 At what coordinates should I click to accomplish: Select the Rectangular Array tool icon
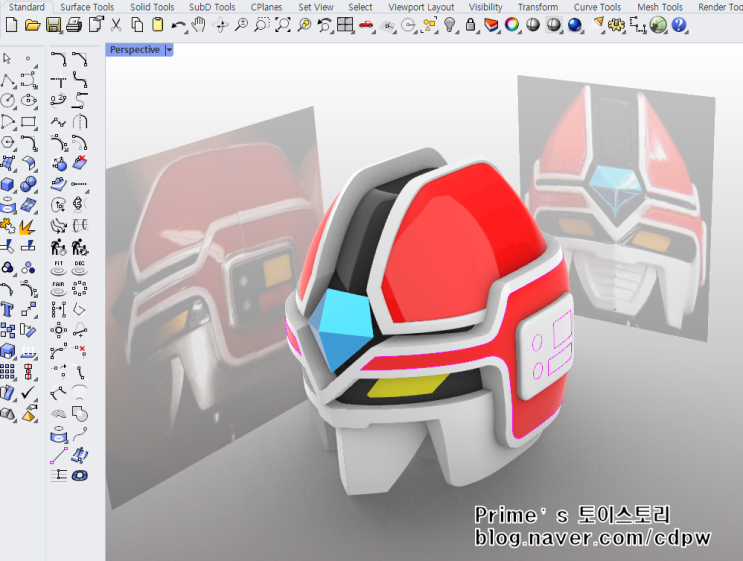(8, 371)
